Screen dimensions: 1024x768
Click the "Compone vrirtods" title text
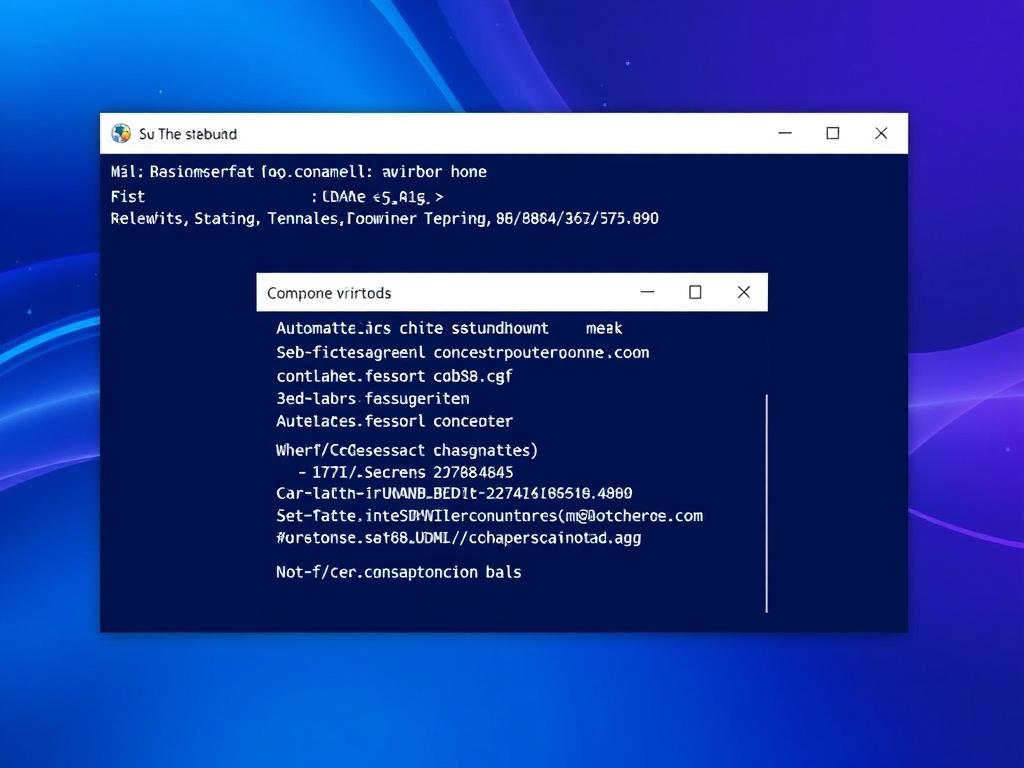(329, 293)
